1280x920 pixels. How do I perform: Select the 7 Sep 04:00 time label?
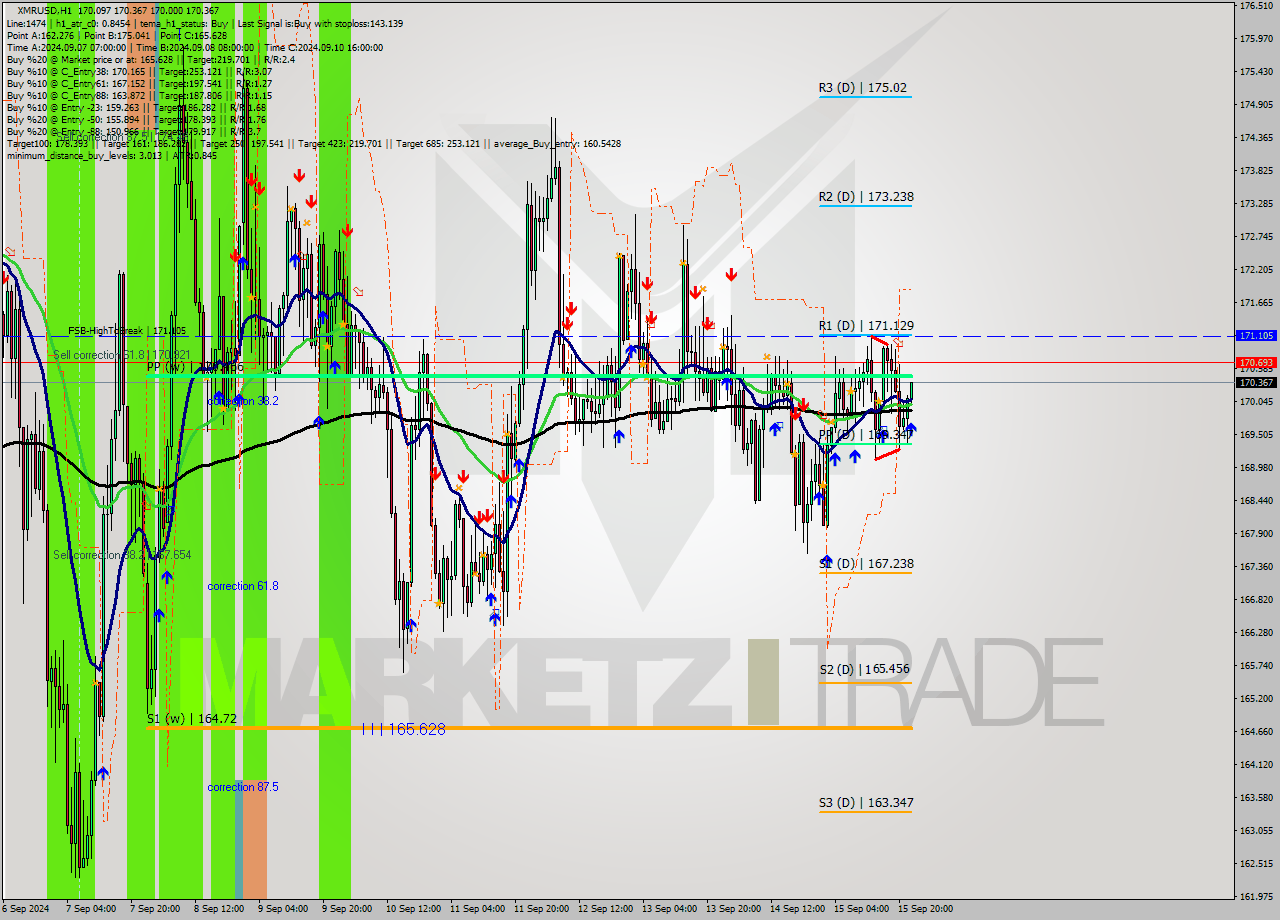[91, 909]
